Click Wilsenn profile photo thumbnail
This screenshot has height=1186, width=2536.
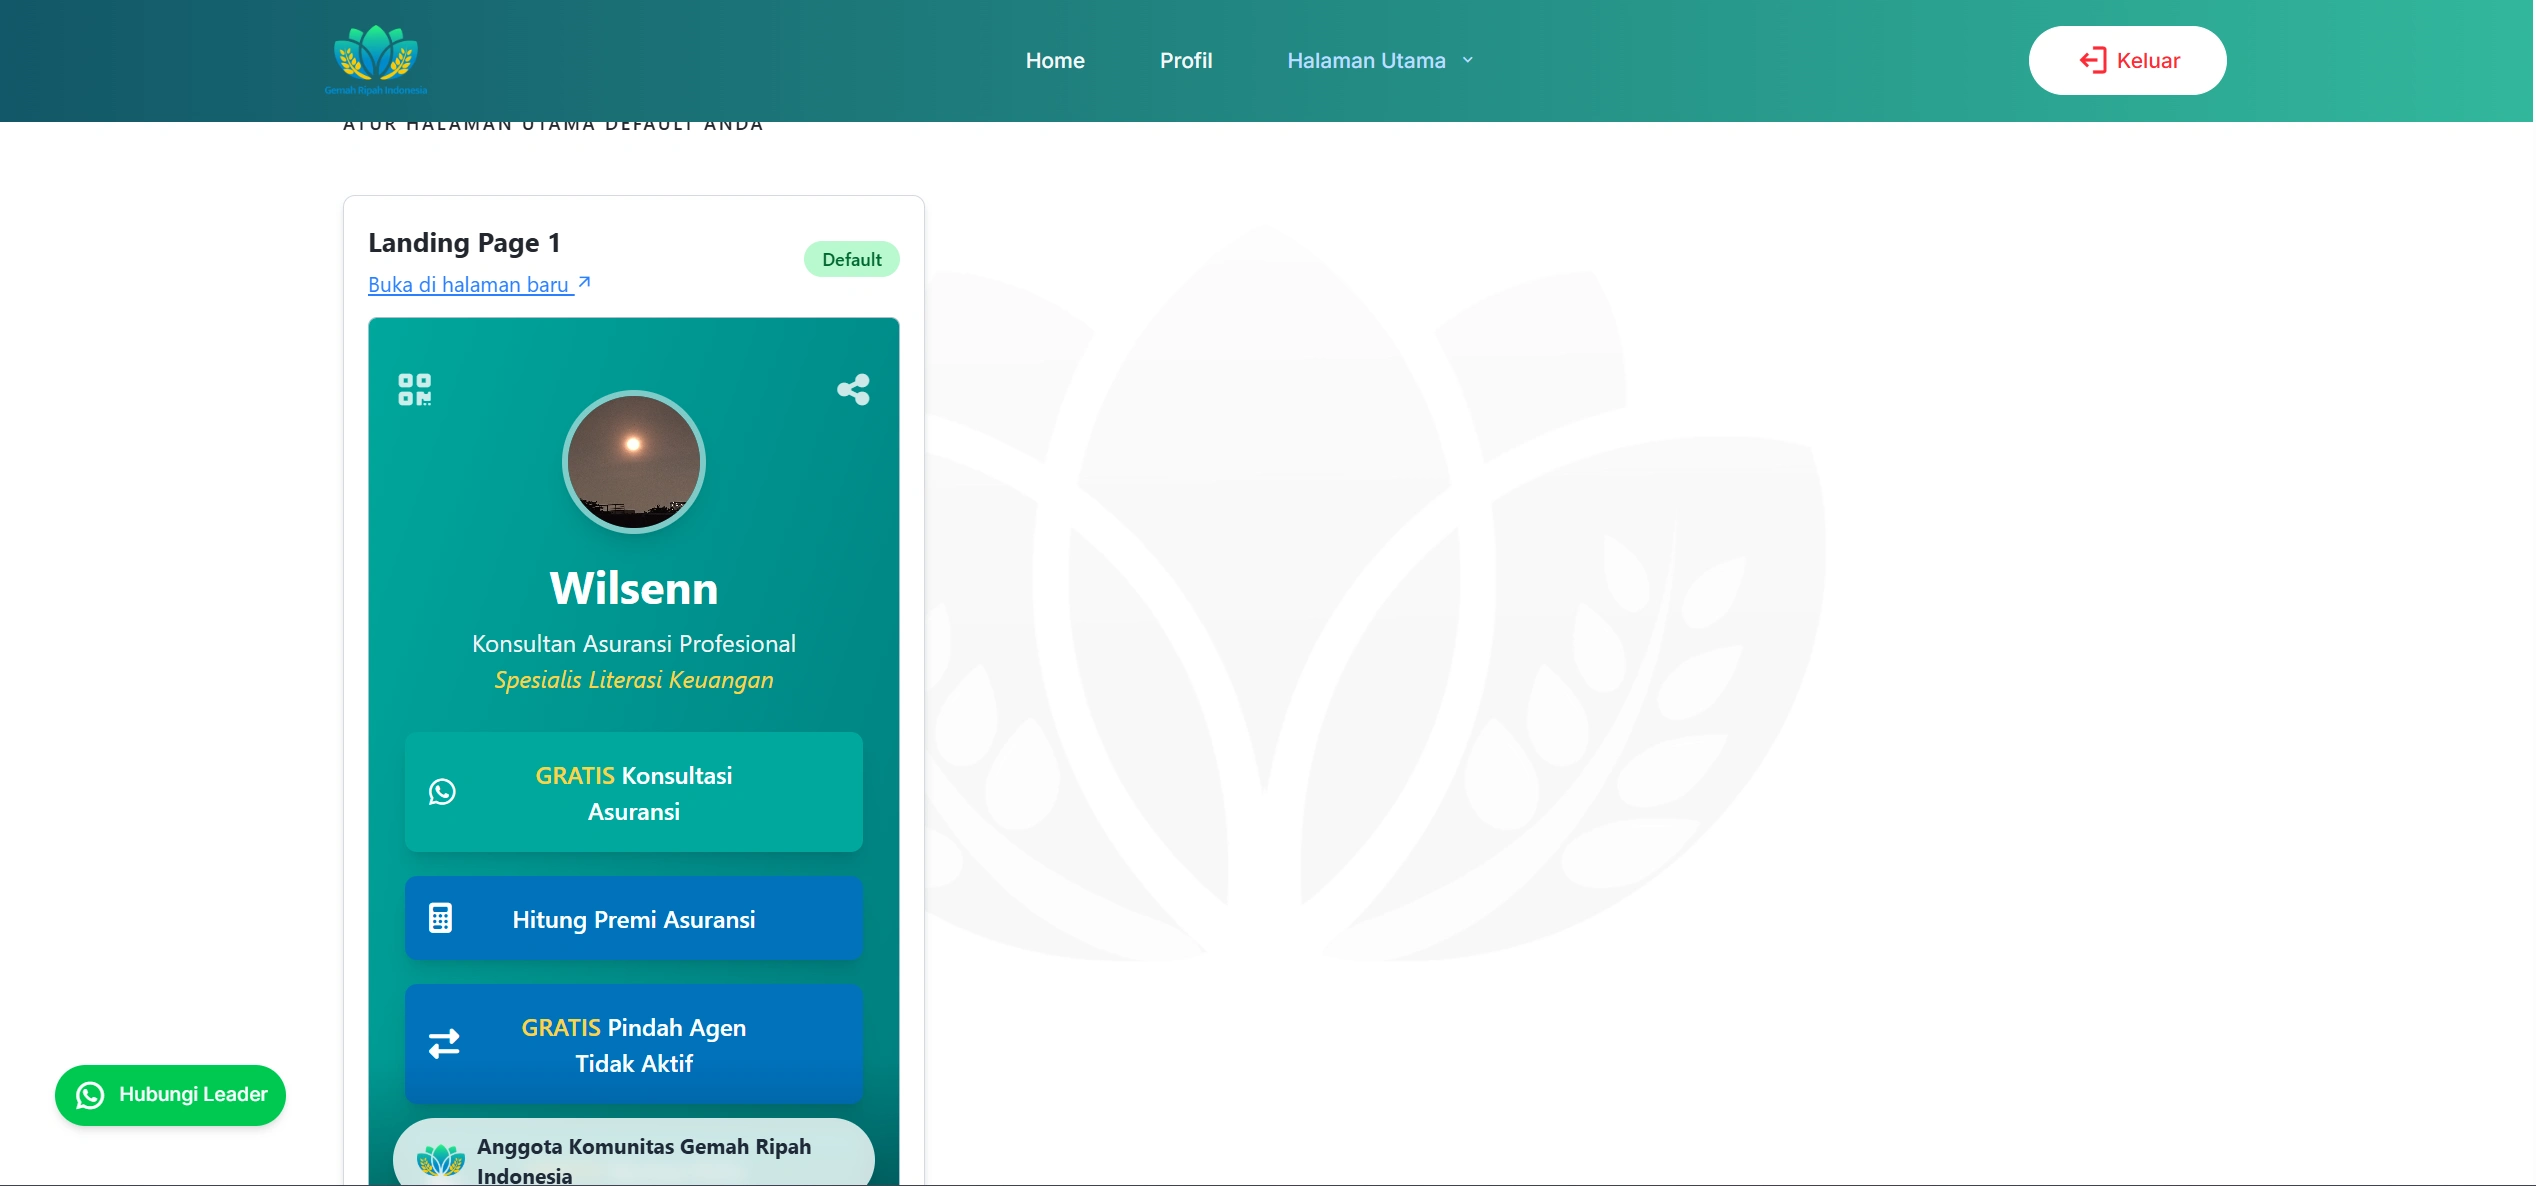click(x=634, y=461)
